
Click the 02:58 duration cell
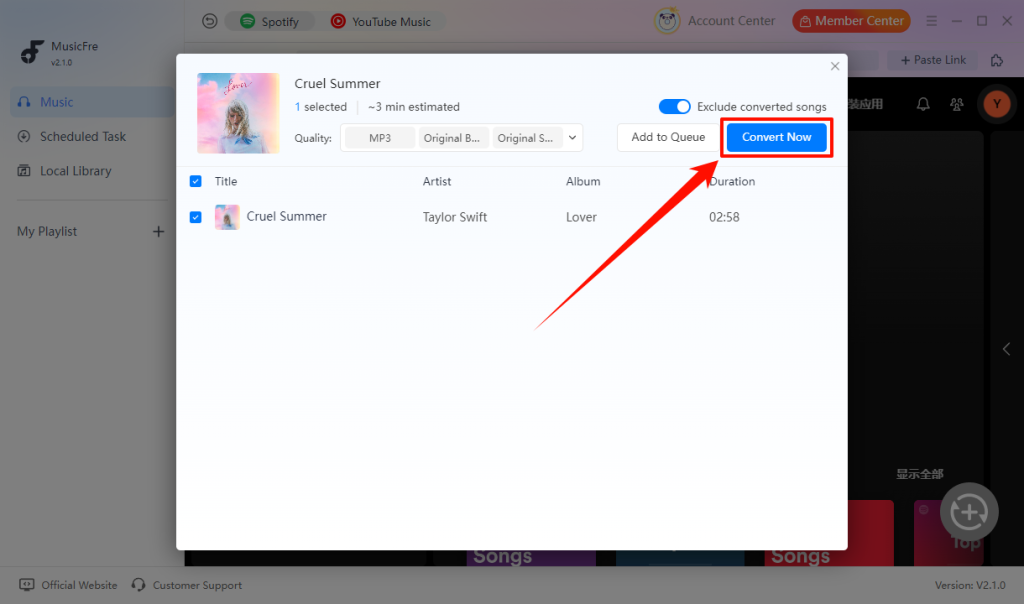click(x=724, y=217)
